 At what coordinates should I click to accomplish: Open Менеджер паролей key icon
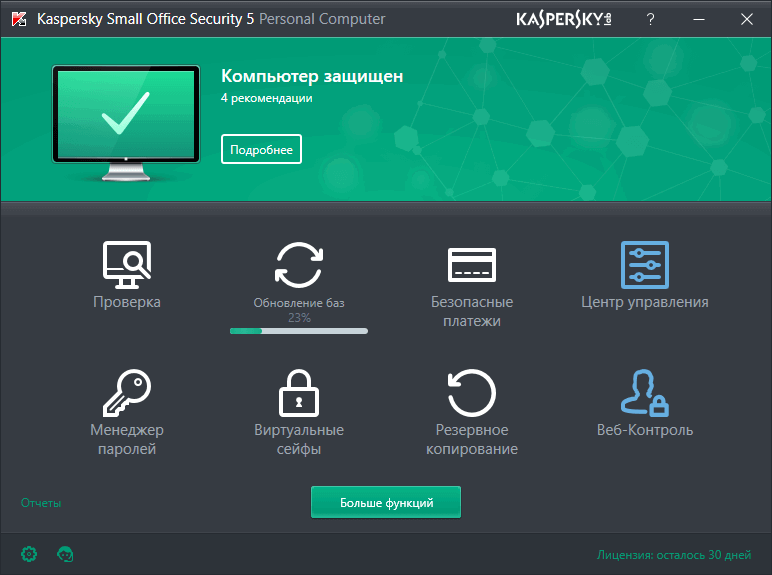(127, 392)
